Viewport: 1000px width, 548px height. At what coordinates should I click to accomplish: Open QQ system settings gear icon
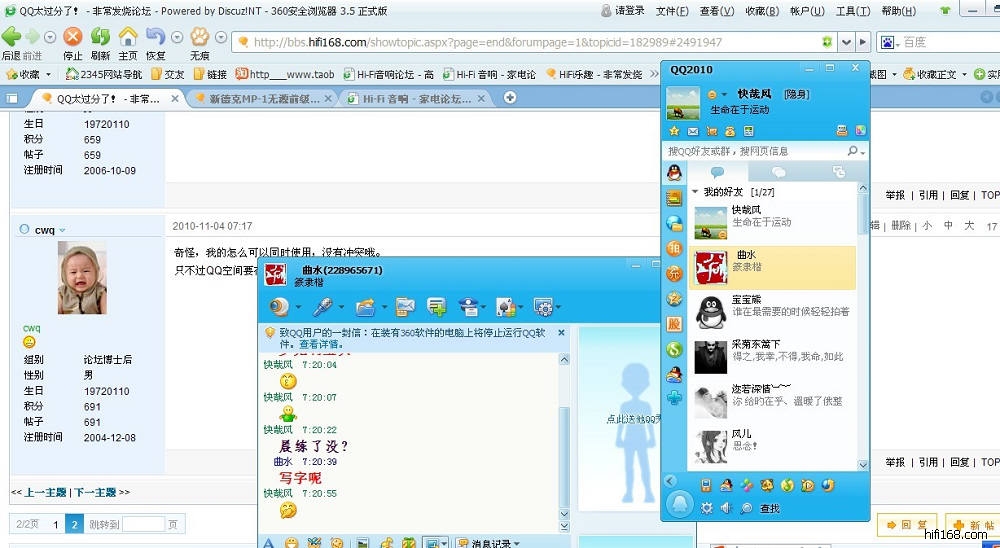pyautogui.click(x=706, y=508)
